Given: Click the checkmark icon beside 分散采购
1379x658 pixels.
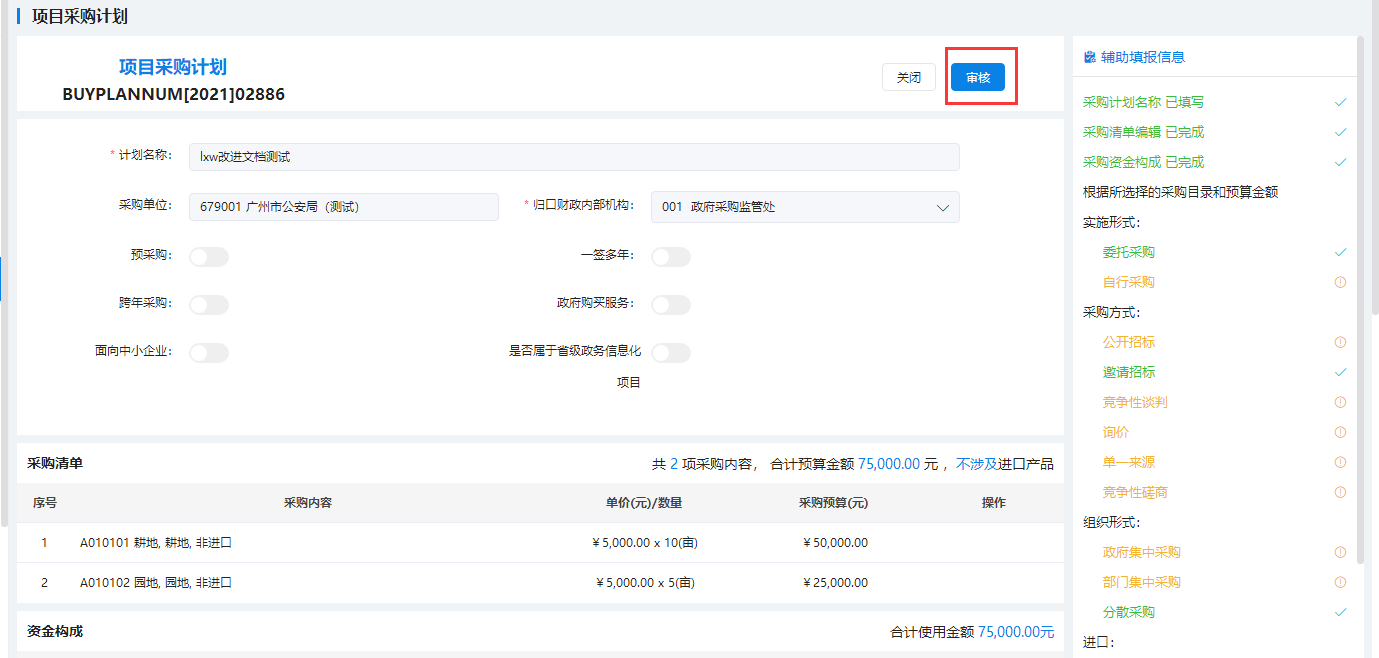Looking at the screenshot, I should coord(1340,612).
